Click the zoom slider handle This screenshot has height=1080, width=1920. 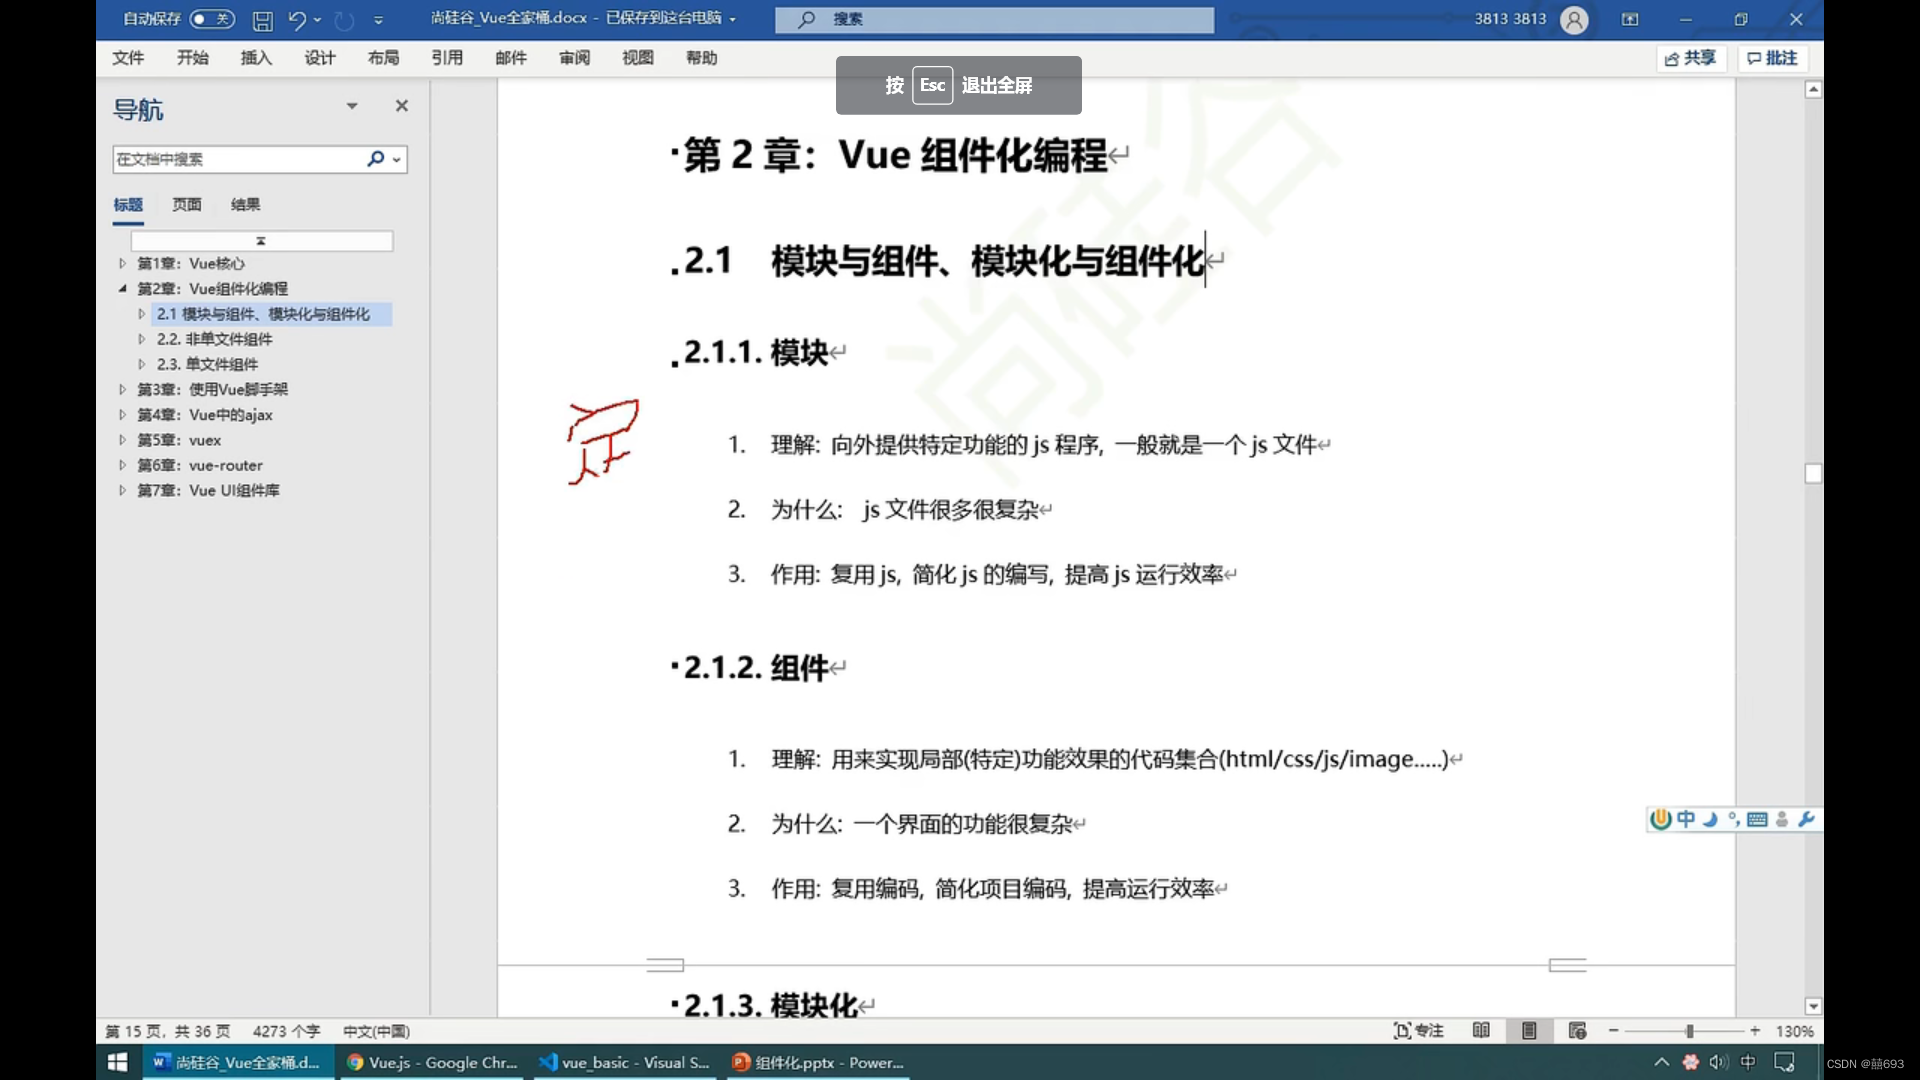tap(1689, 1031)
